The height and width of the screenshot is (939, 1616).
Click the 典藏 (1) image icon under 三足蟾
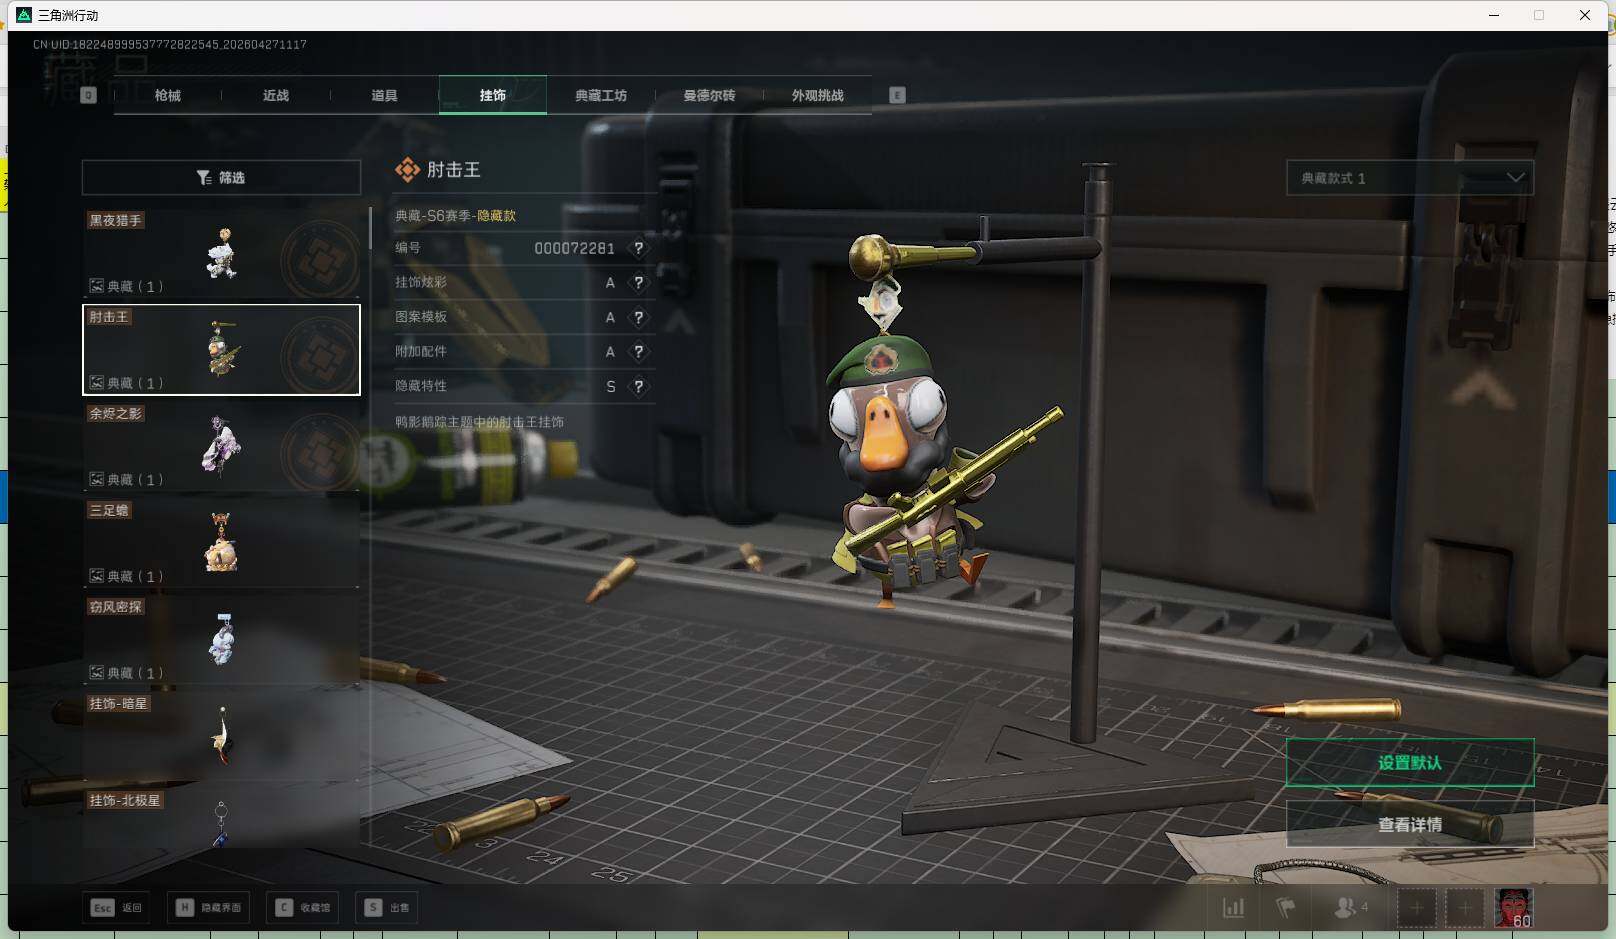97,576
